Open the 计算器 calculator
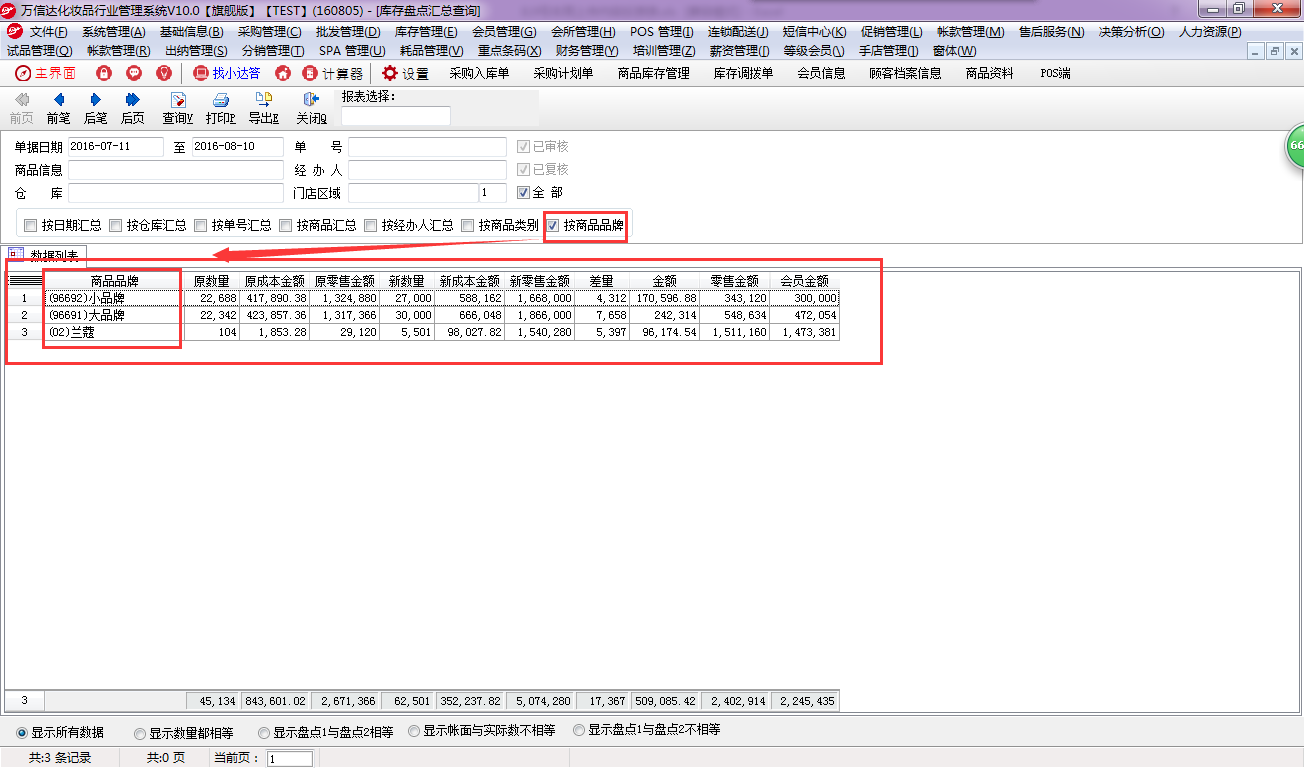 pyautogui.click(x=333, y=73)
